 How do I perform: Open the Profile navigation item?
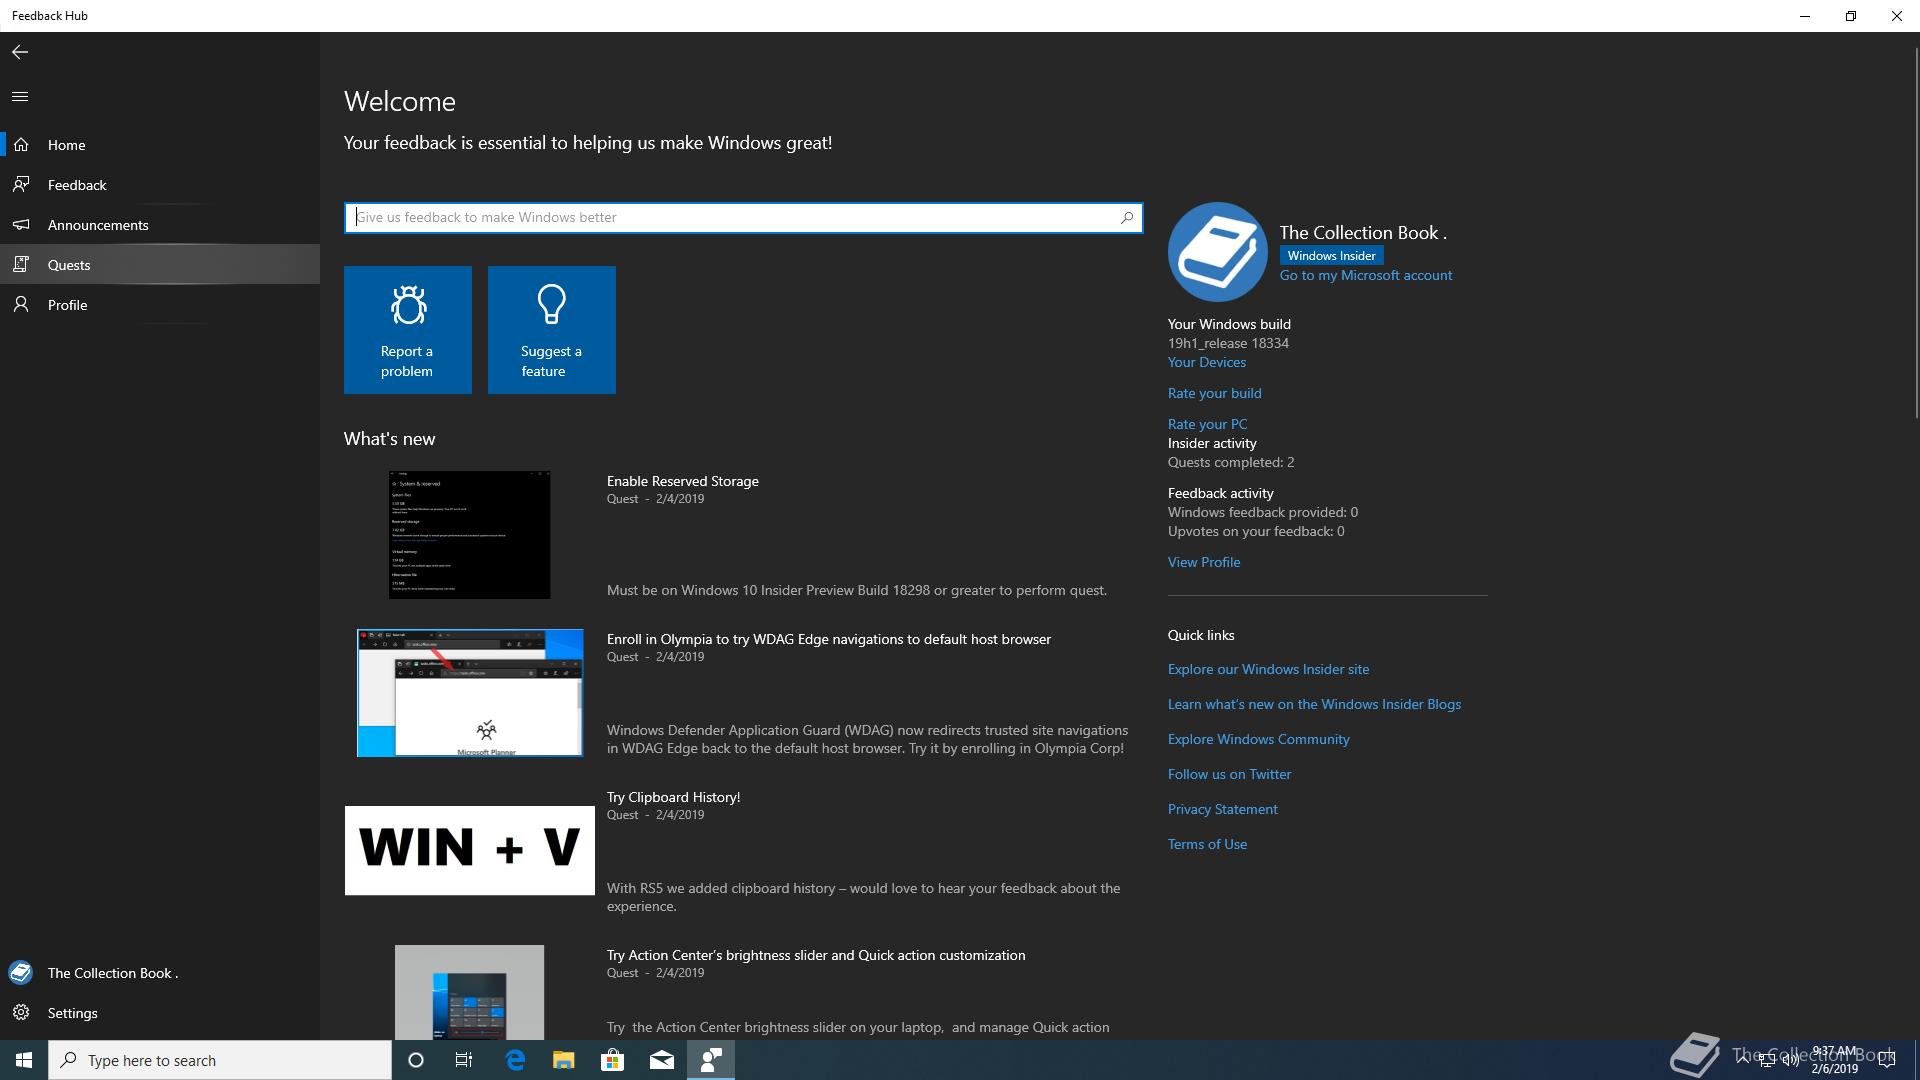click(x=160, y=305)
